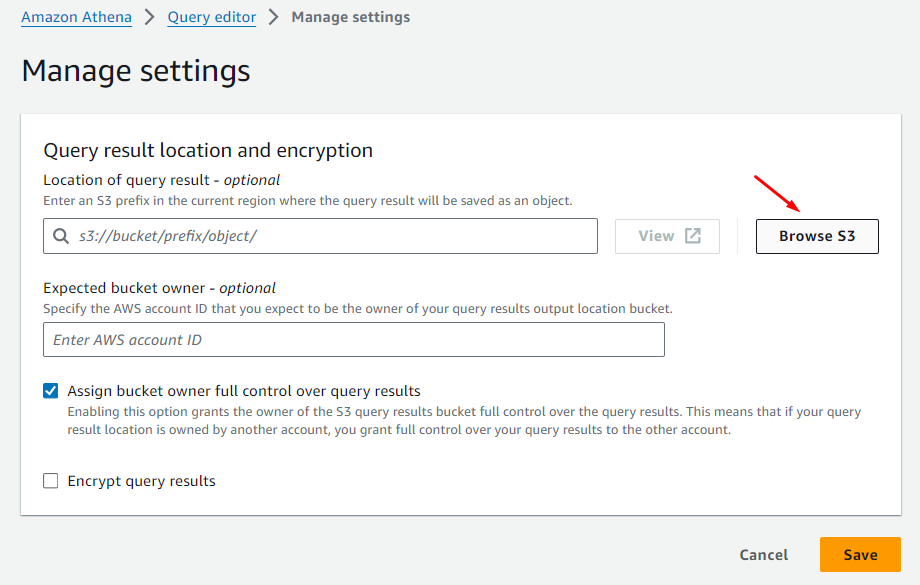Click the View button
The image size is (920, 585).
(x=667, y=236)
